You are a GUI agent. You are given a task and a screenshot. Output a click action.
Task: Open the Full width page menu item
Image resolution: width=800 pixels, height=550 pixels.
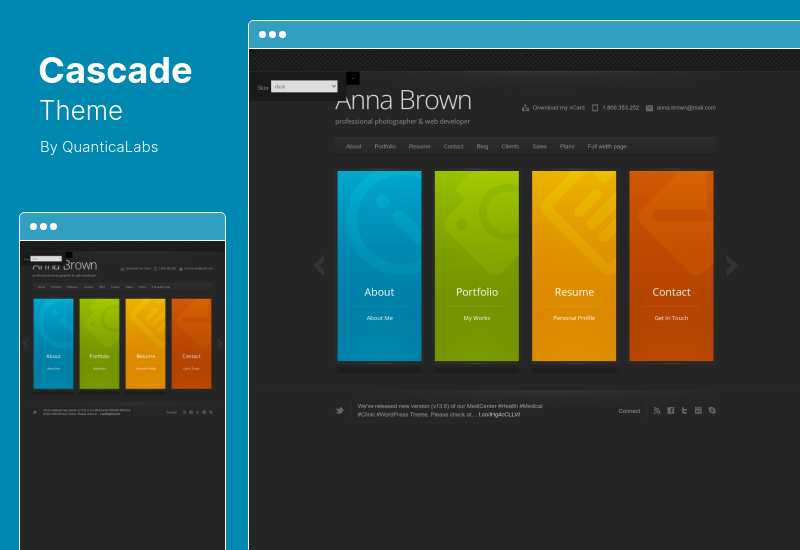click(x=607, y=146)
